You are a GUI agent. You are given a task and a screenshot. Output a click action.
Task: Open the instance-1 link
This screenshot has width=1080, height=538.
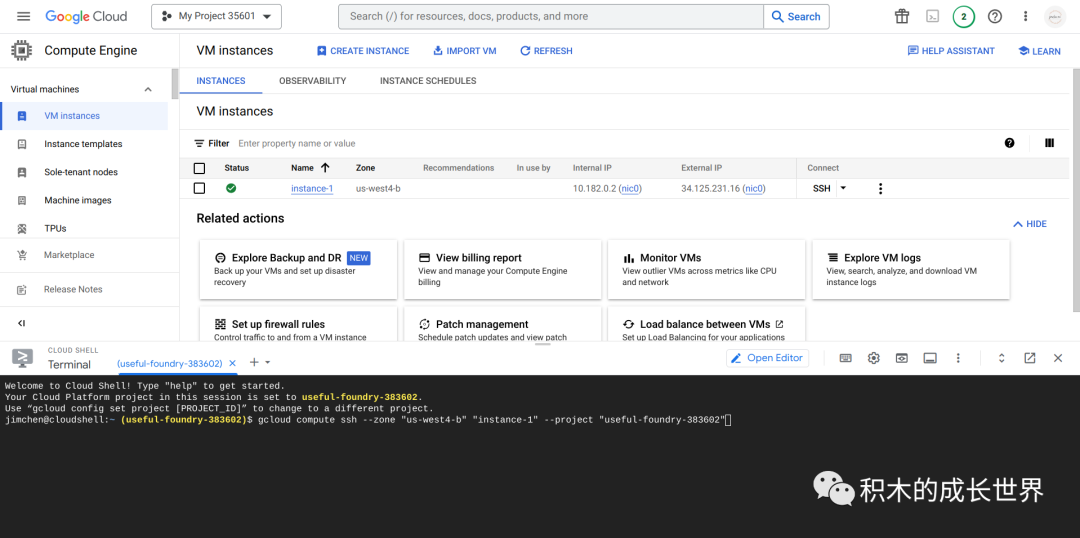click(312, 189)
